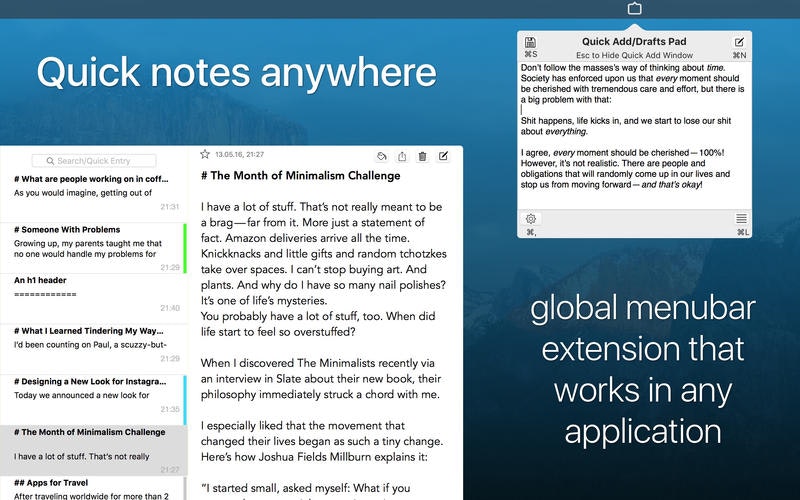The image size is (800, 500).
Task: Click the timestamp 21:31 in notes list
Action: point(169,207)
